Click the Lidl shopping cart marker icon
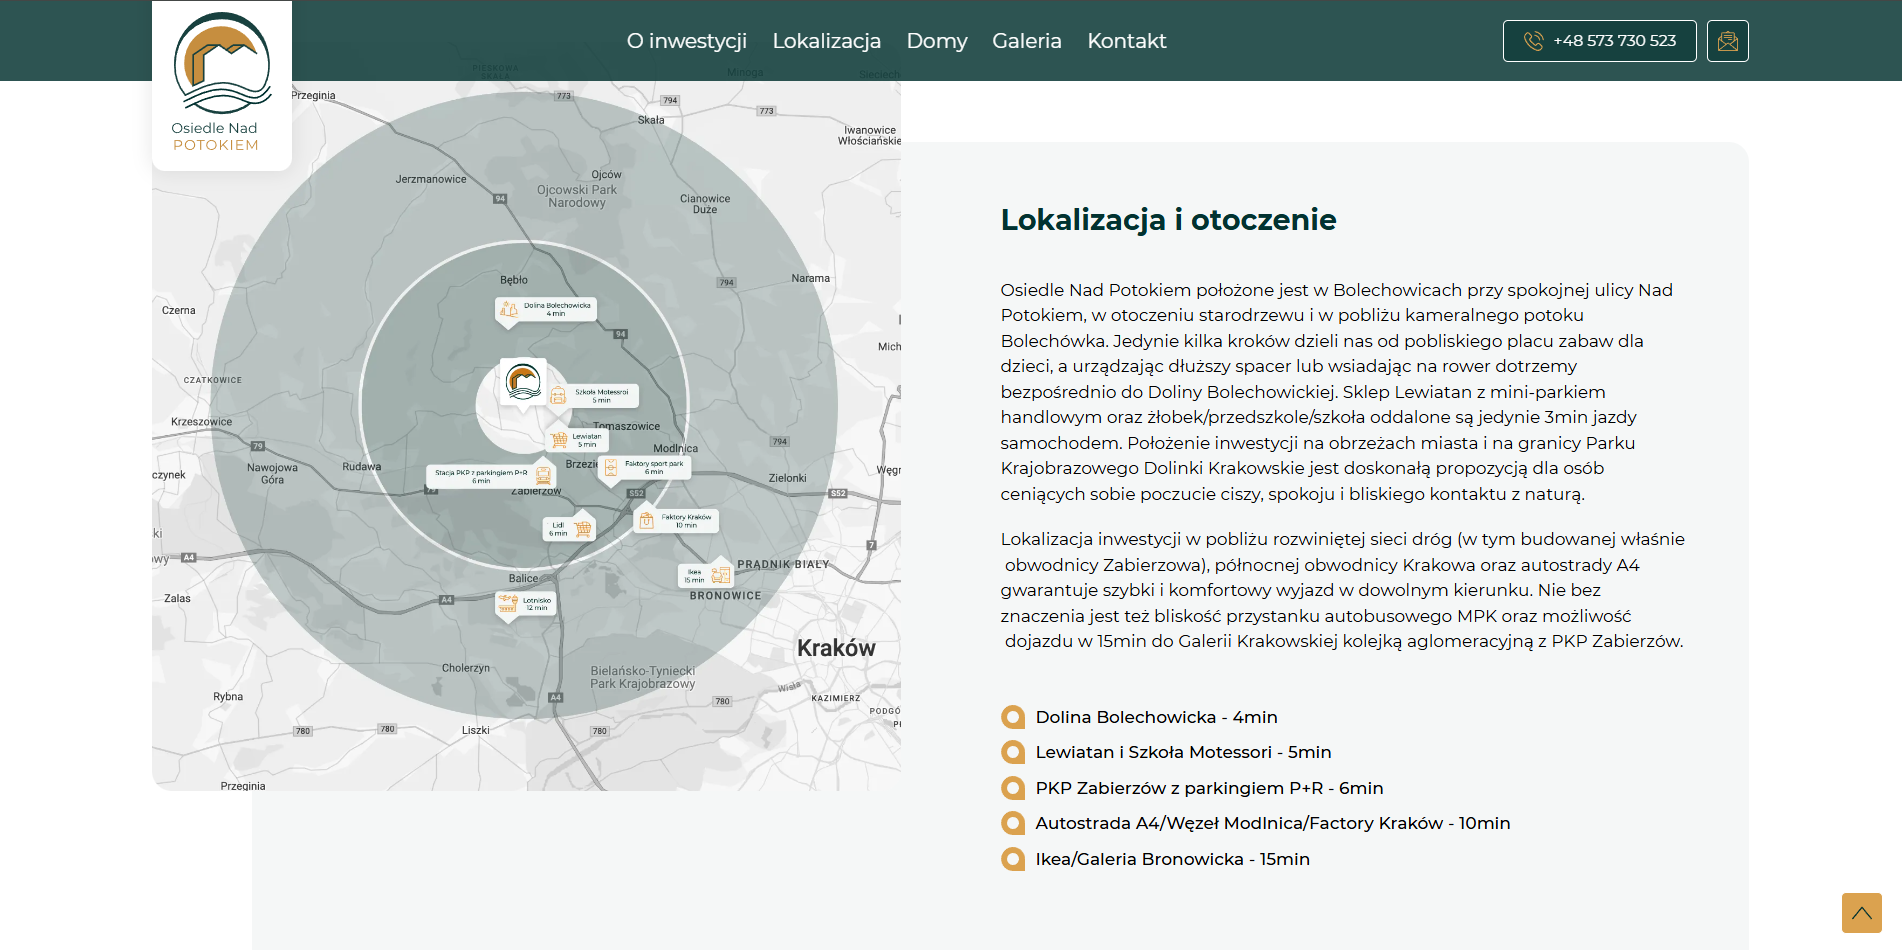The height and width of the screenshot is (950, 1902). point(583,528)
